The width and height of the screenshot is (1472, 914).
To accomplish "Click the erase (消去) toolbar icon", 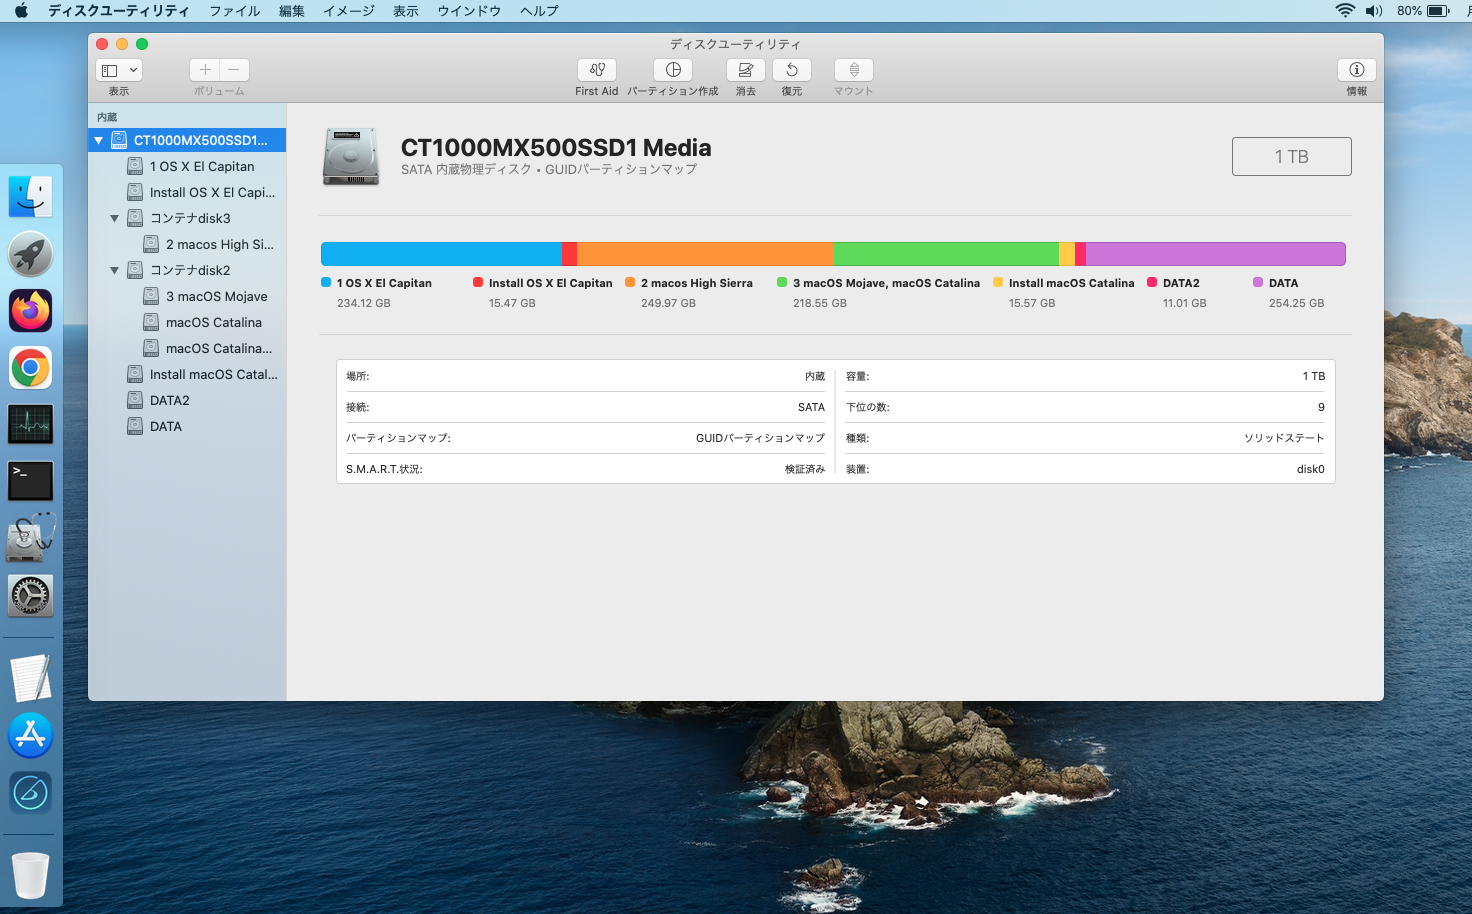I will click(746, 70).
